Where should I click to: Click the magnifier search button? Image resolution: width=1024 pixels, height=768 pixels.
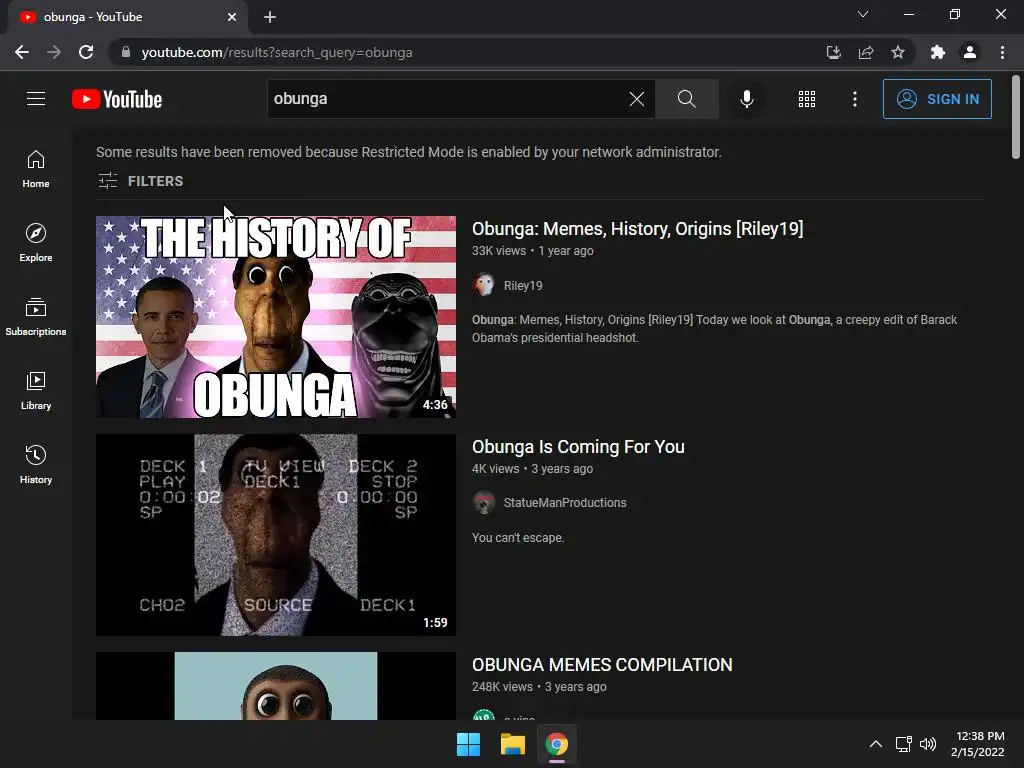pos(686,99)
